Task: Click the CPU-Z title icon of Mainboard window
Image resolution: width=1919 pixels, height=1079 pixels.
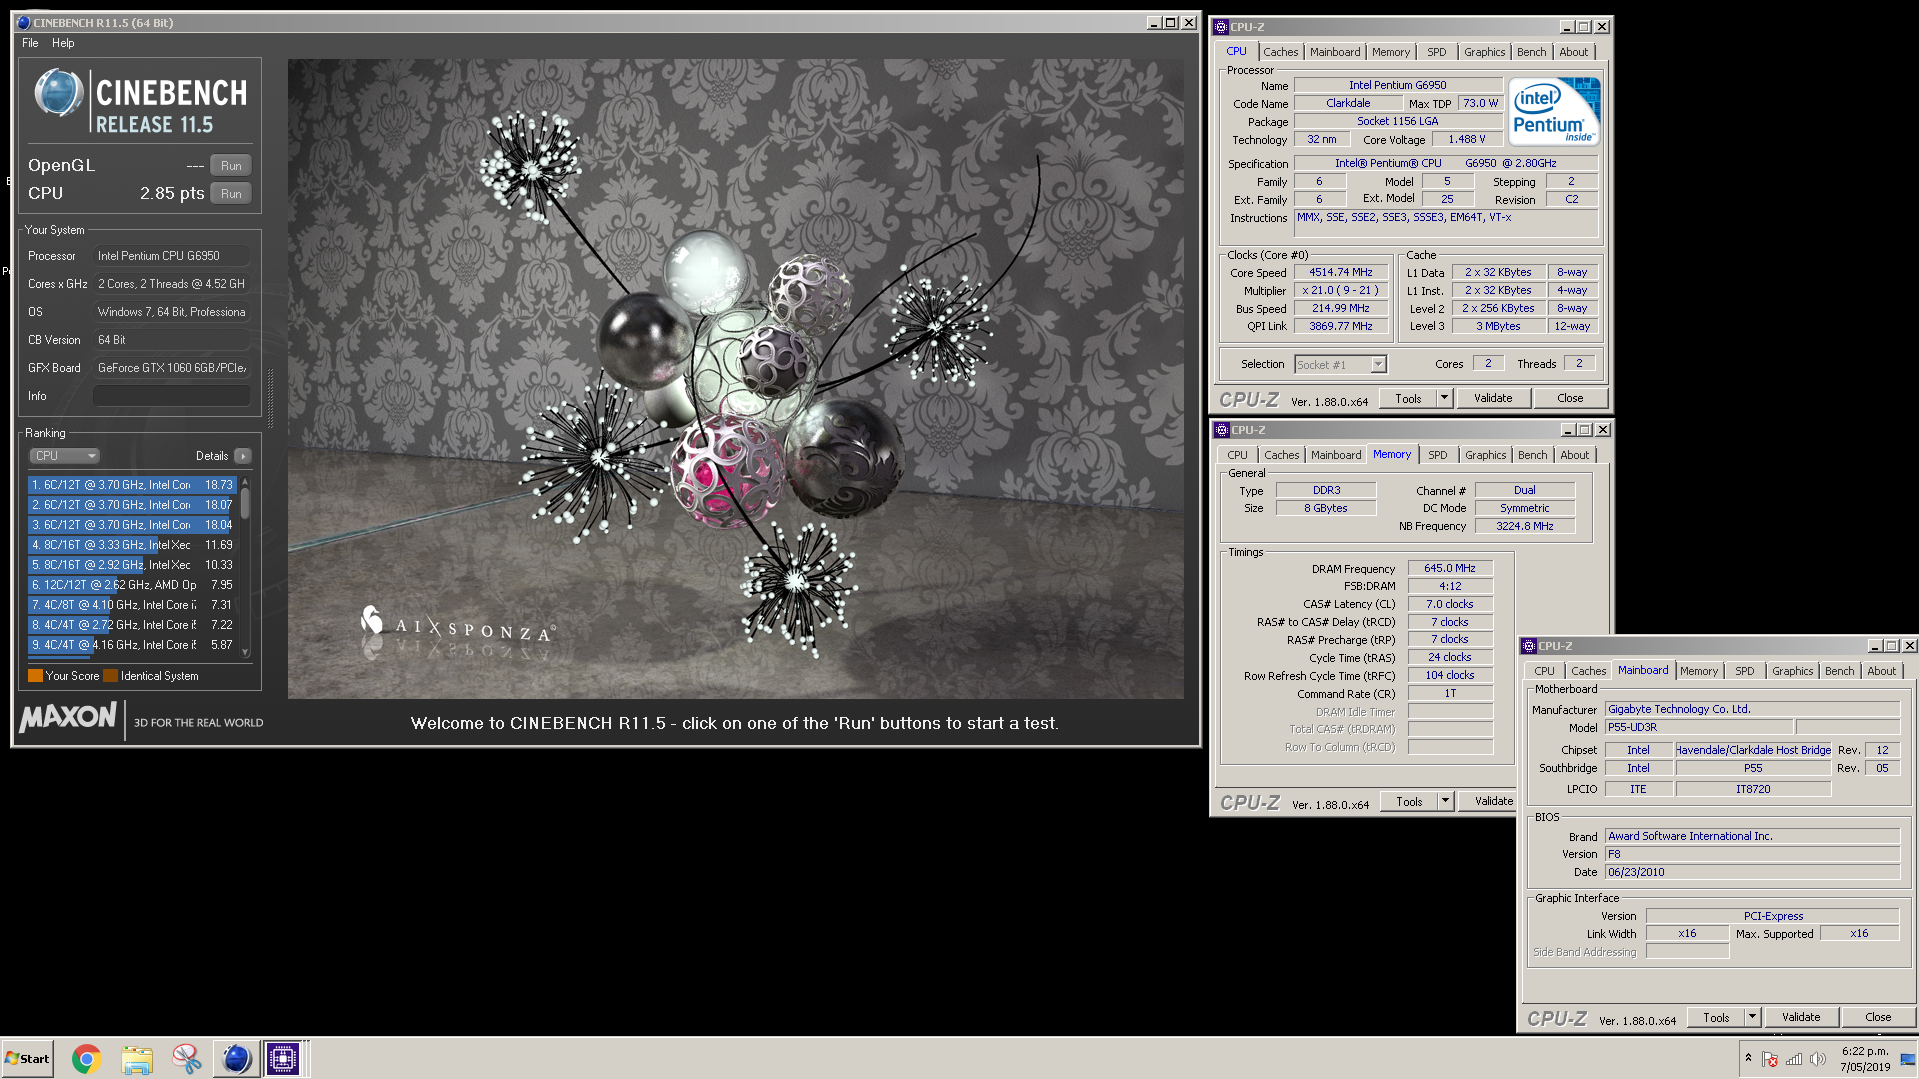Action: tap(1529, 646)
